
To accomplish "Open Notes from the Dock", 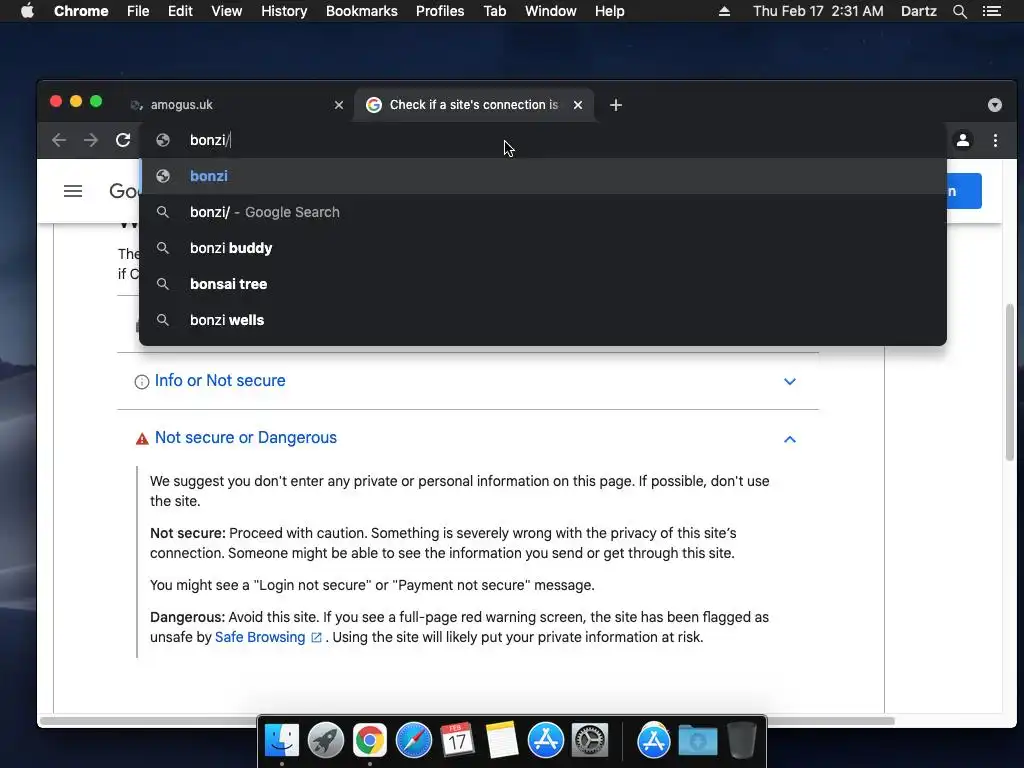I will pyautogui.click(x=502, y=740).
